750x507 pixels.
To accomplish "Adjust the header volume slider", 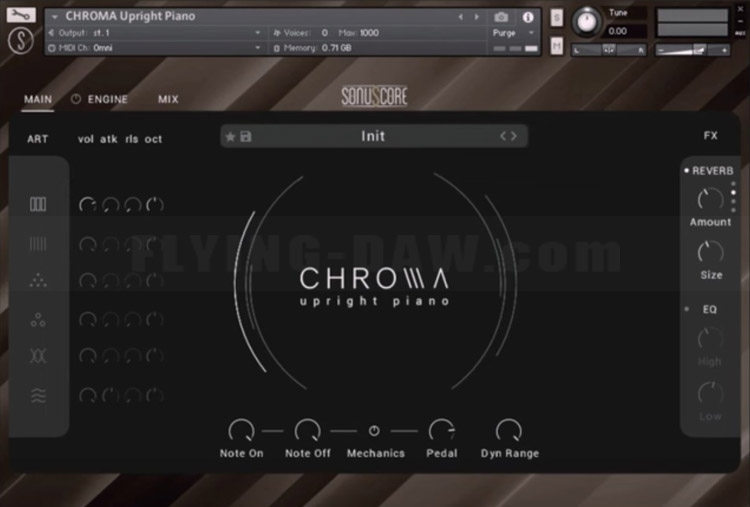I will [x=693, y=50].
